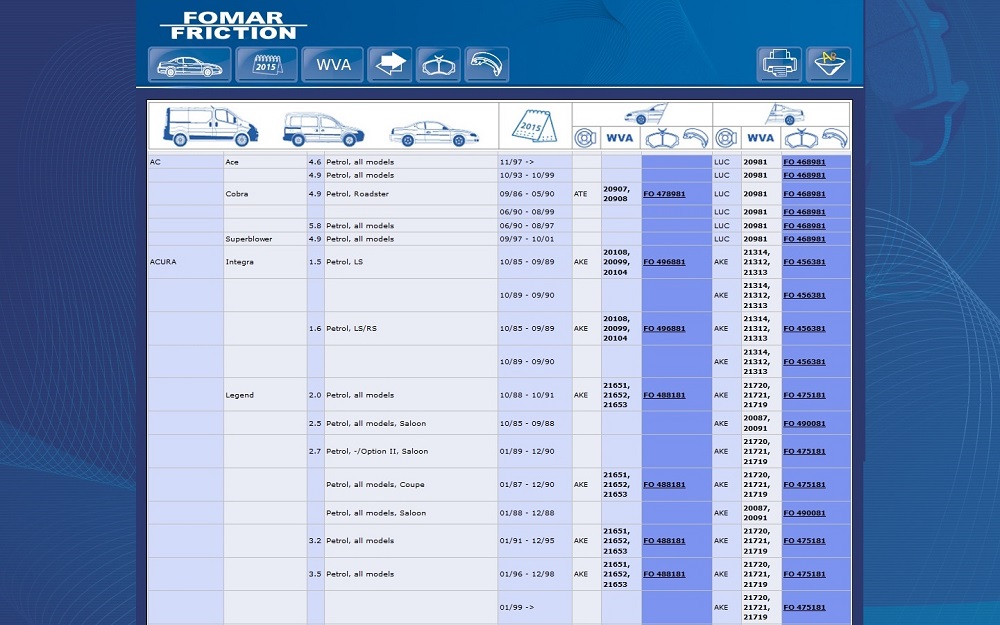Click the date range '06/90 - 08/99'
Screen dimensions: 1000x625
tap(527, 212)
